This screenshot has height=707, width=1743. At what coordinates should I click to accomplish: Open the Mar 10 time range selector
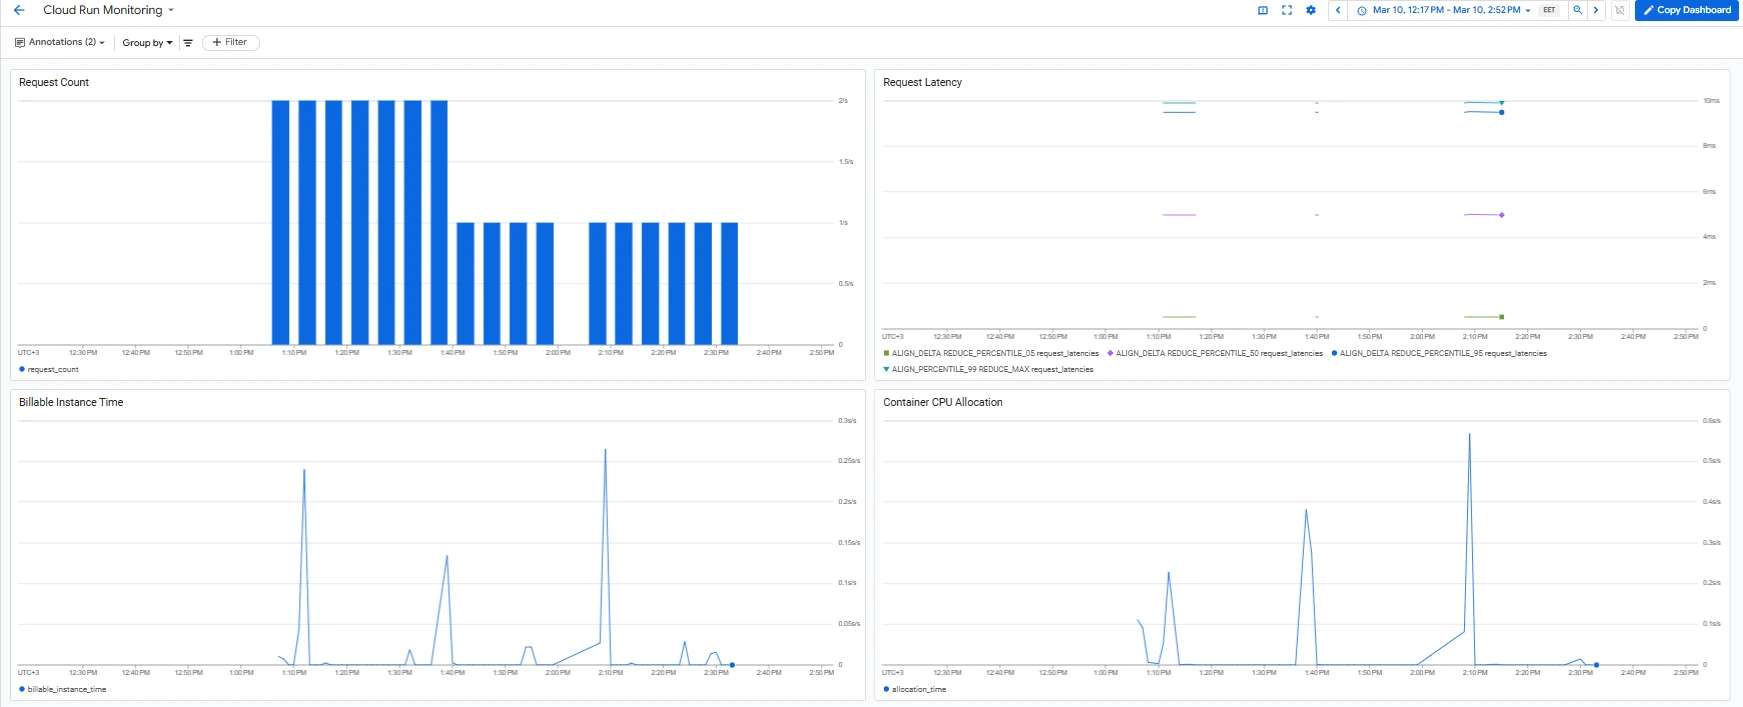point(1445,10)
